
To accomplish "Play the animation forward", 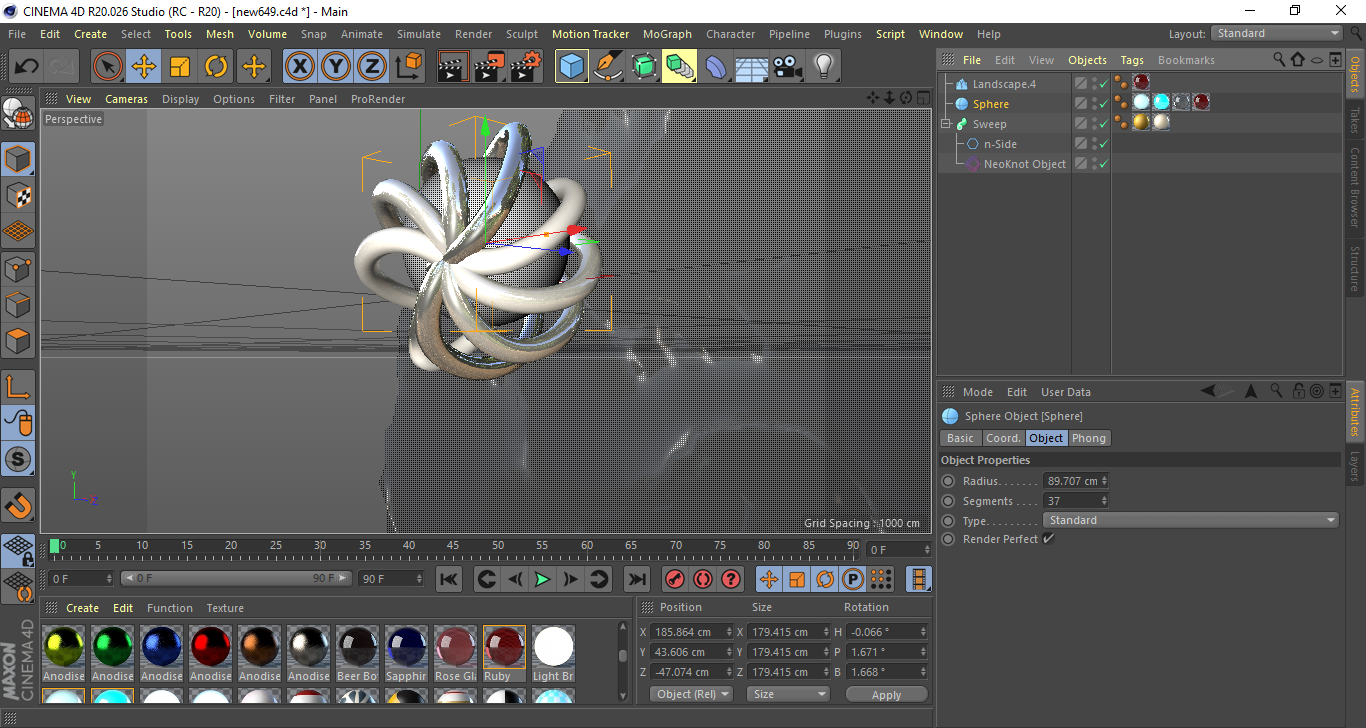I will (542, 579).
